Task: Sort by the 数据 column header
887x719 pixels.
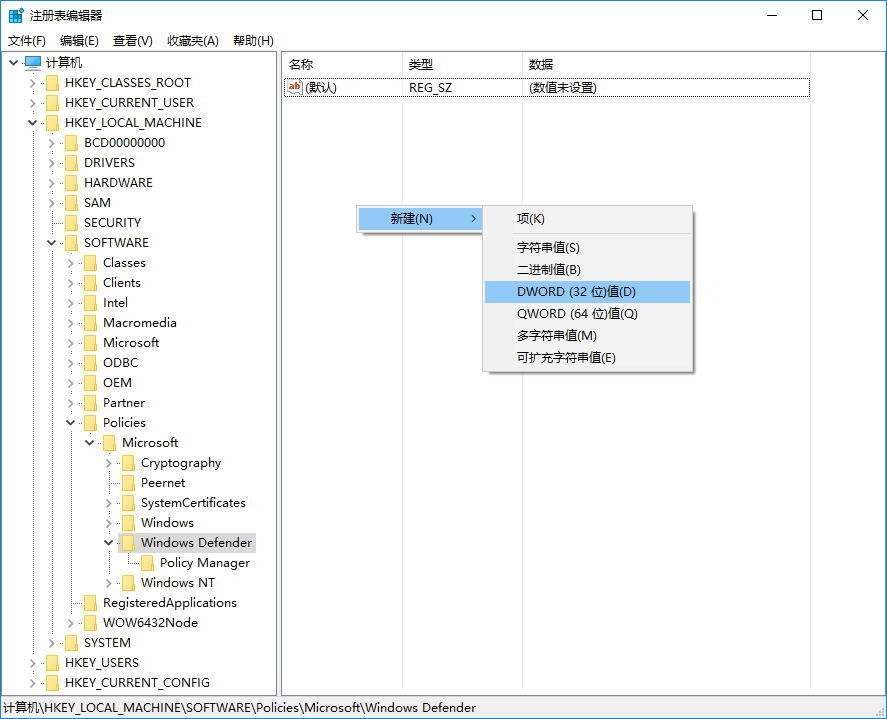Action: 666,64
